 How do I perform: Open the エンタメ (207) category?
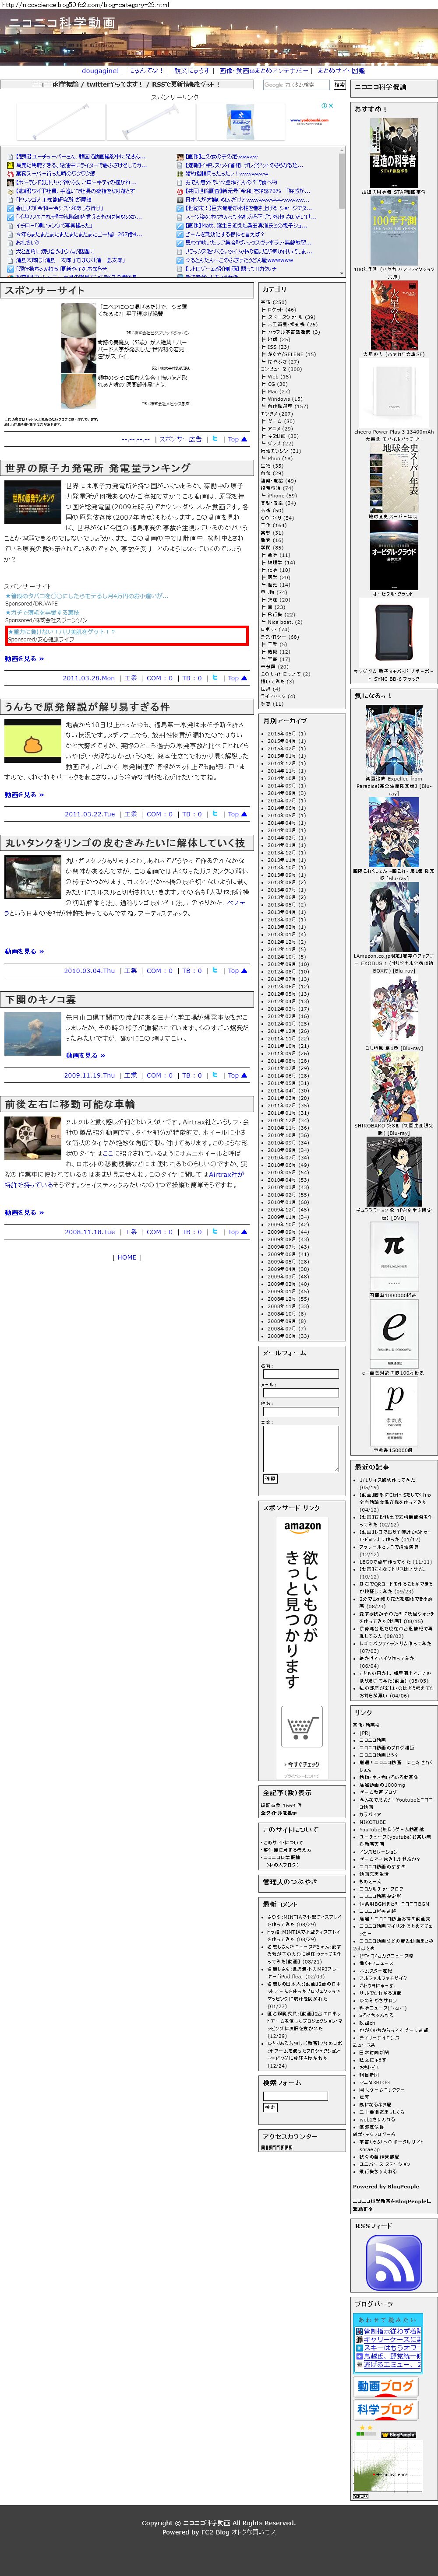(277, 414)
